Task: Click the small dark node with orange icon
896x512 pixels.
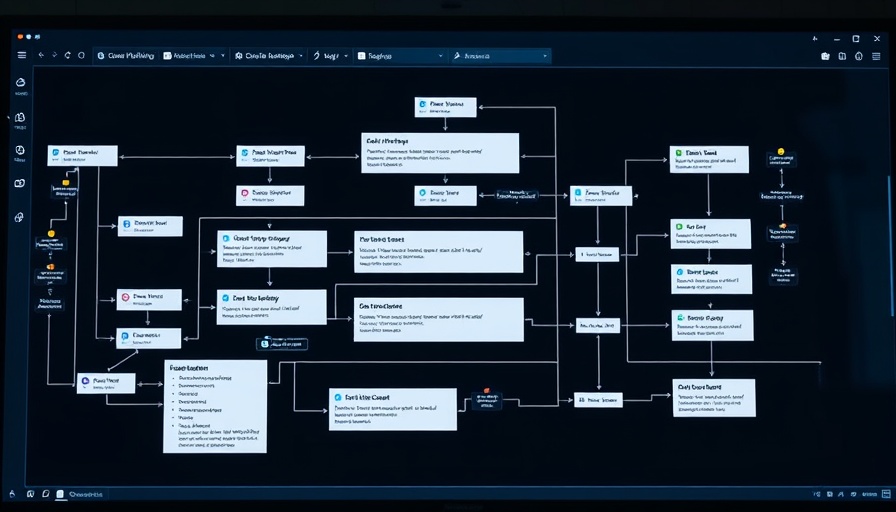Action: tap(488, 399)
